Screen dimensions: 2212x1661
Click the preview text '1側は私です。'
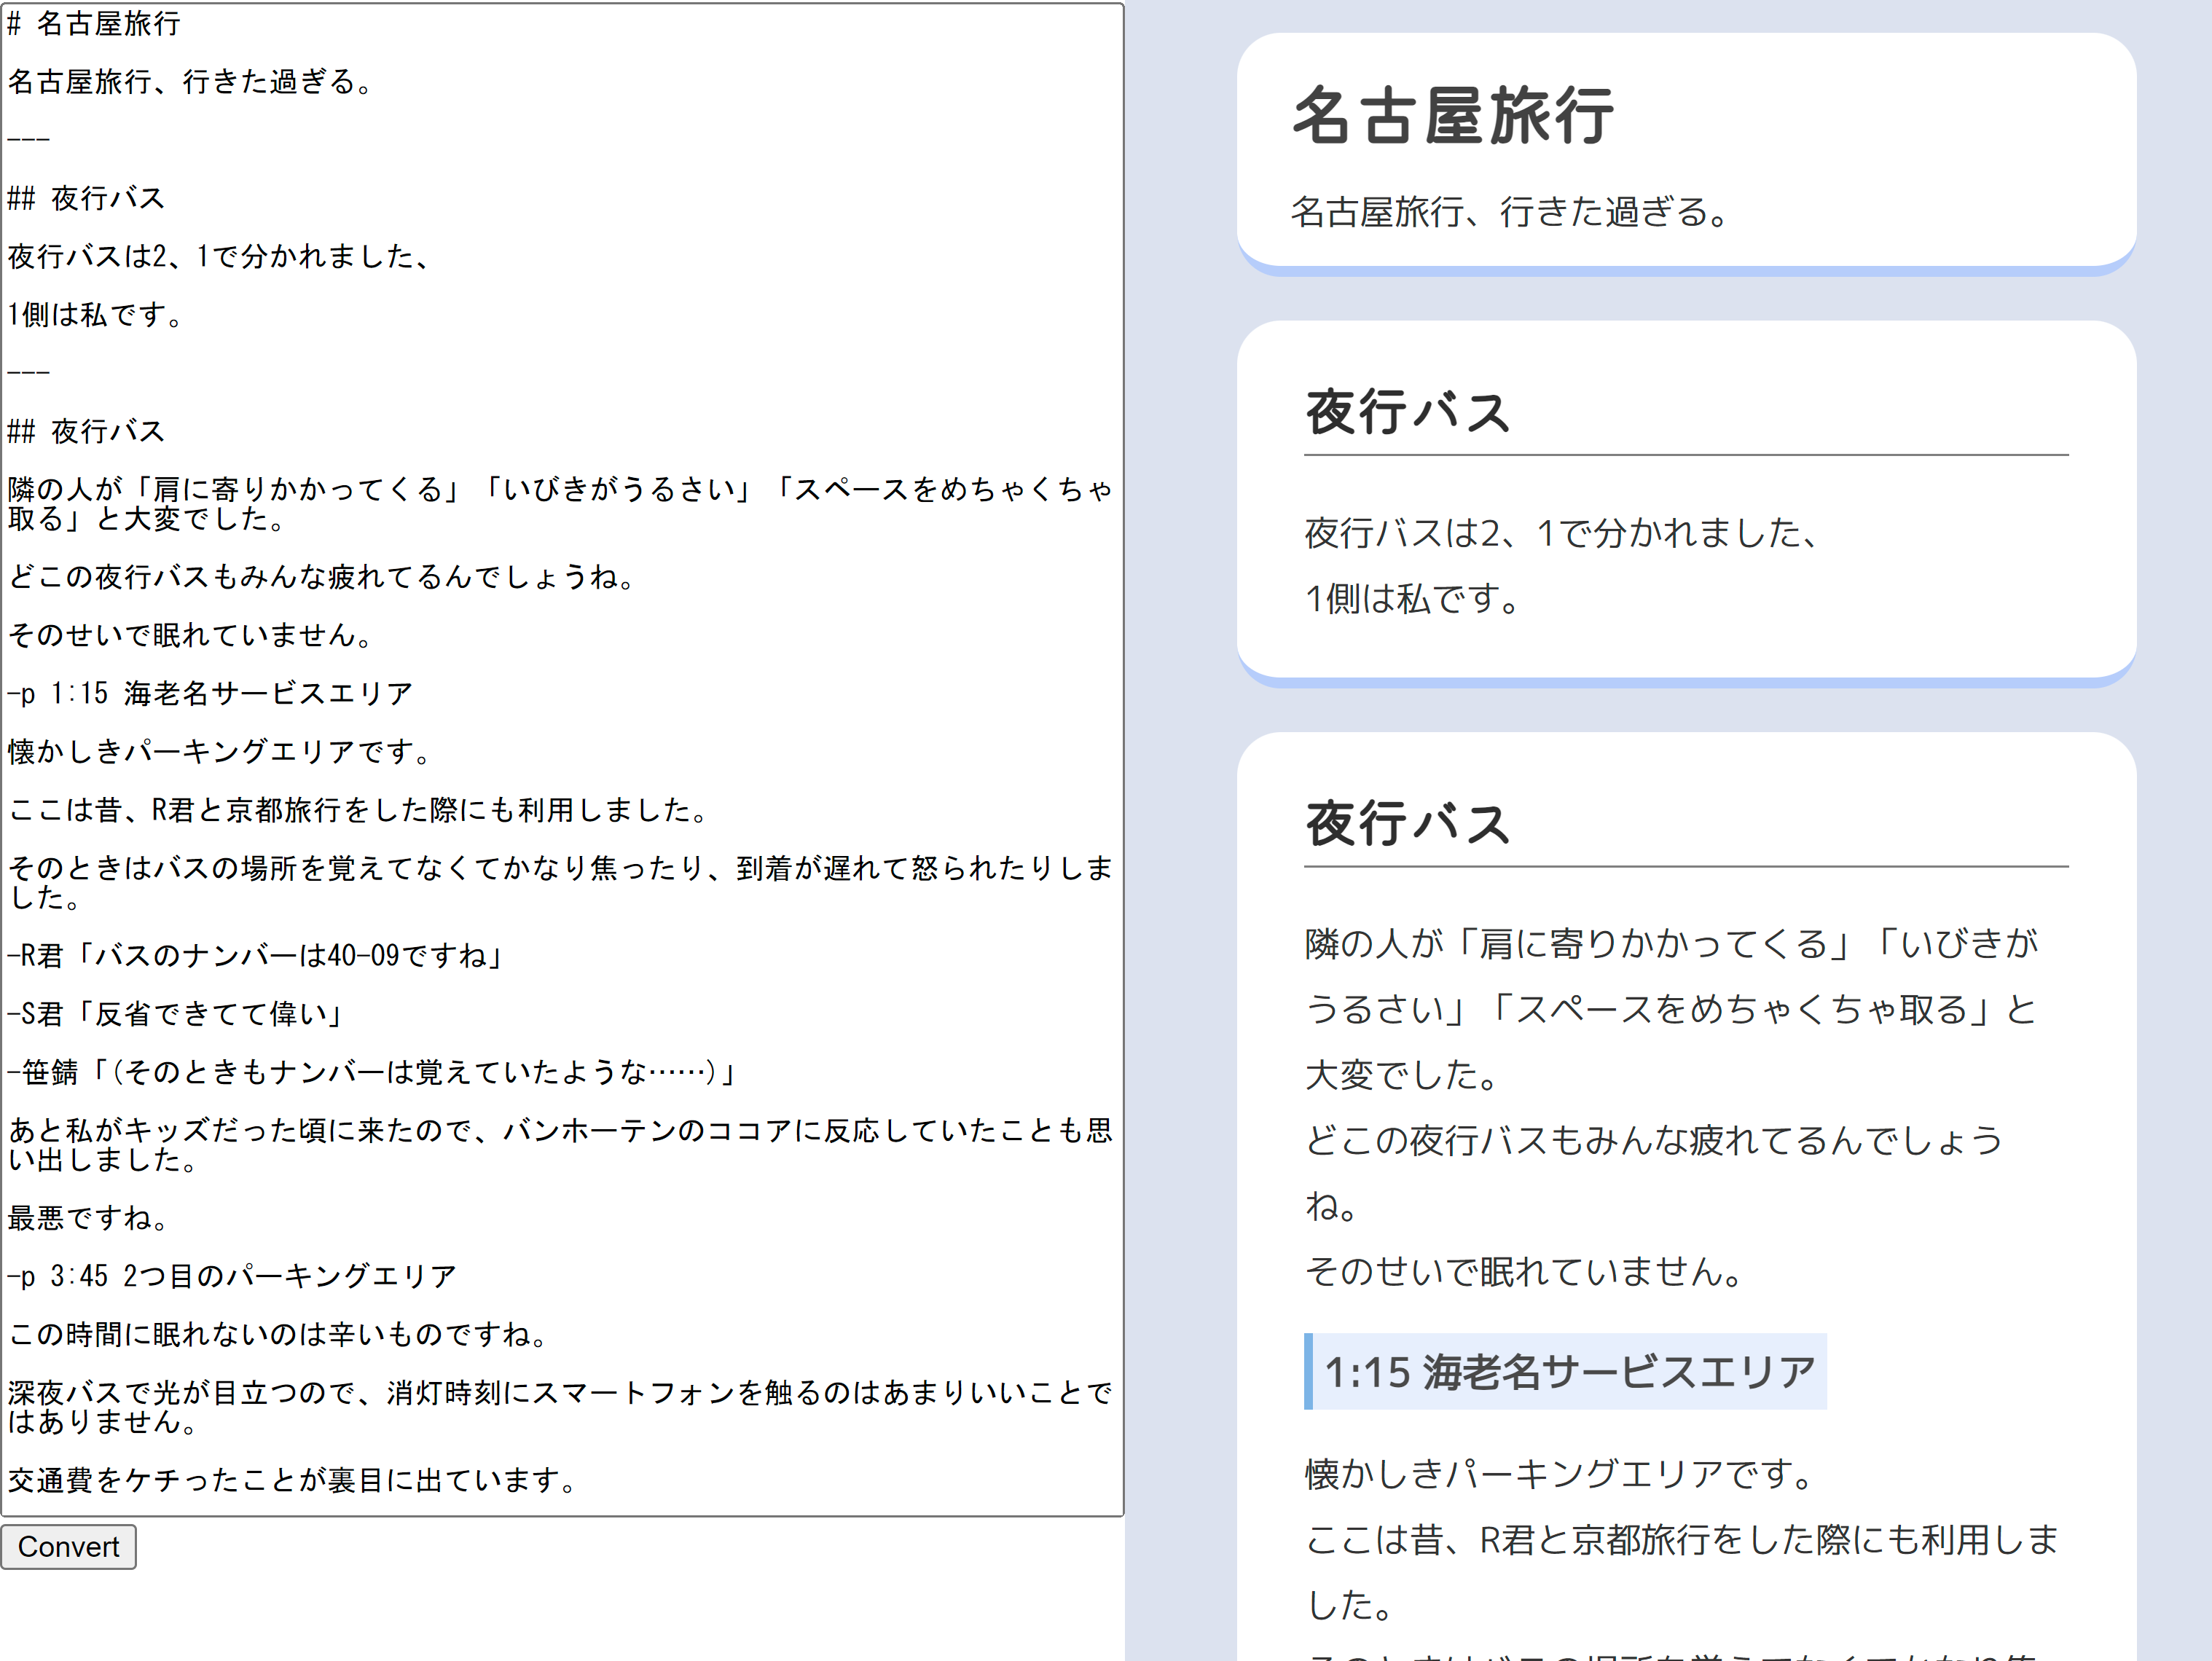(x=1413, y=599)
